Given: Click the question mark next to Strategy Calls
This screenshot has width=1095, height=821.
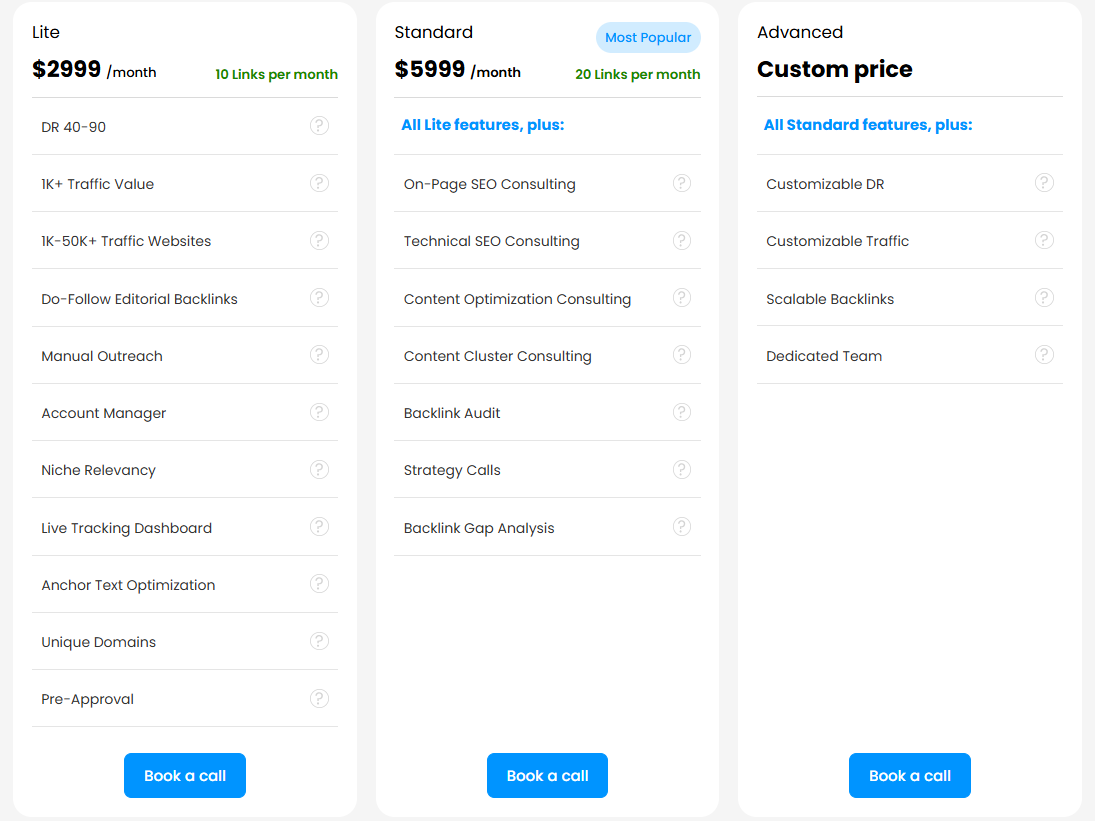Looking at the screenshot, I should pos(681,469).
